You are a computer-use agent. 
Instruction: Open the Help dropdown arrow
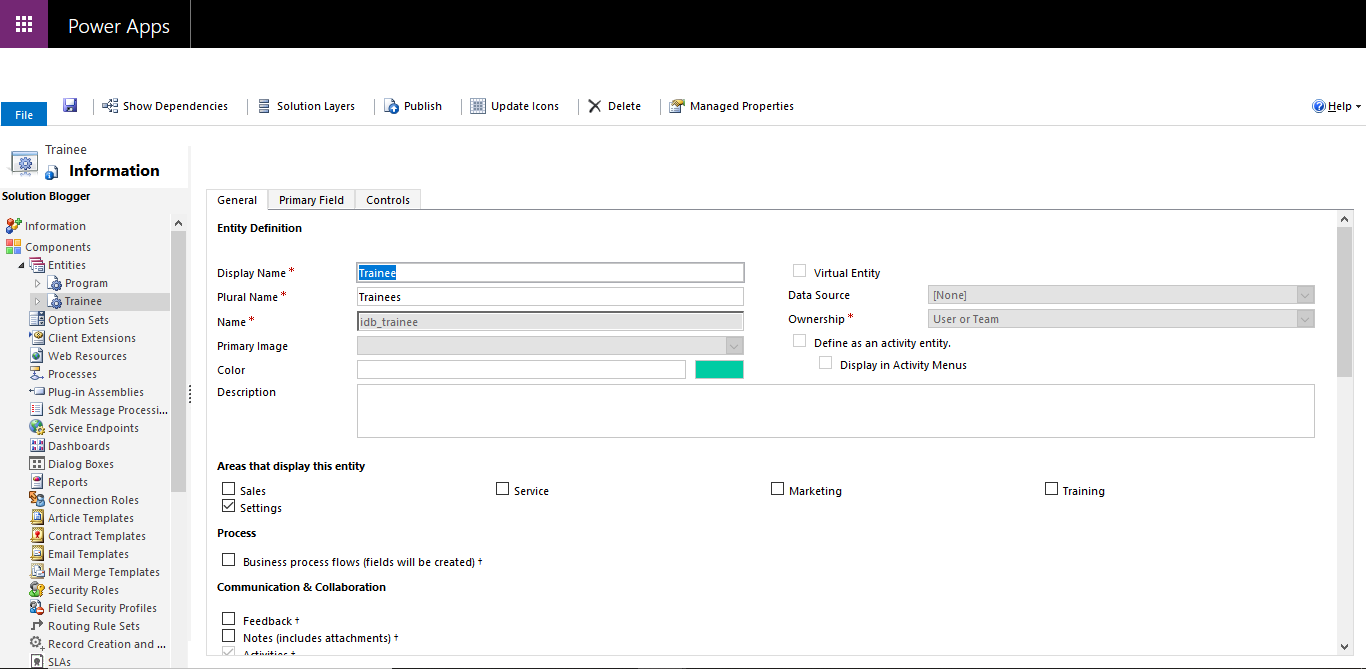[1359, 107]
